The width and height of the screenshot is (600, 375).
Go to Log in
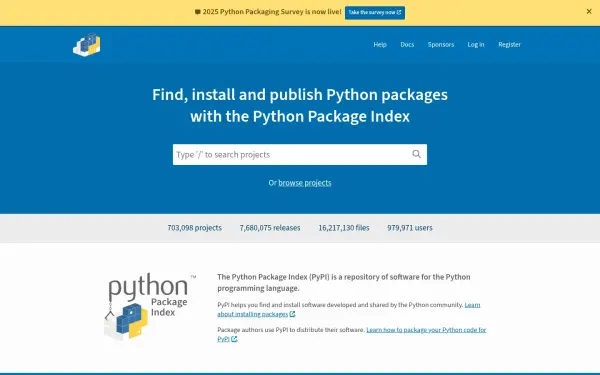click(476, 44)
